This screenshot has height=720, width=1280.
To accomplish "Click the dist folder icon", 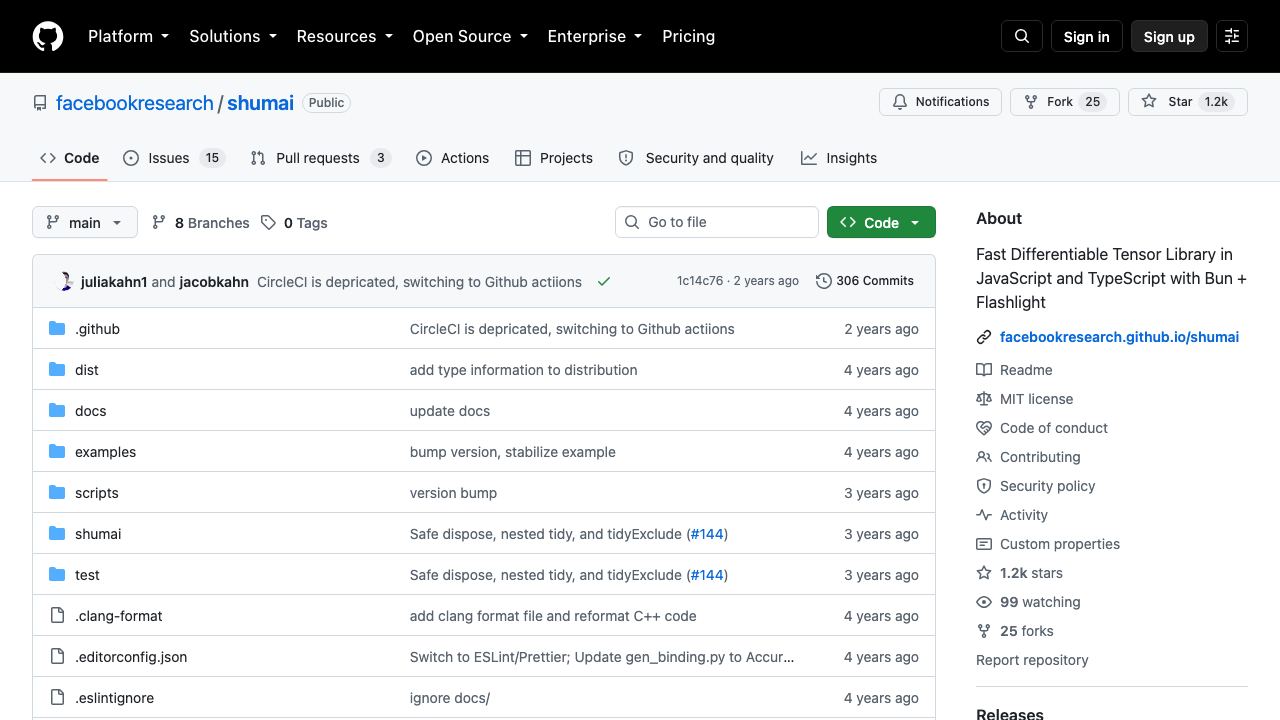I will [57, 370].
